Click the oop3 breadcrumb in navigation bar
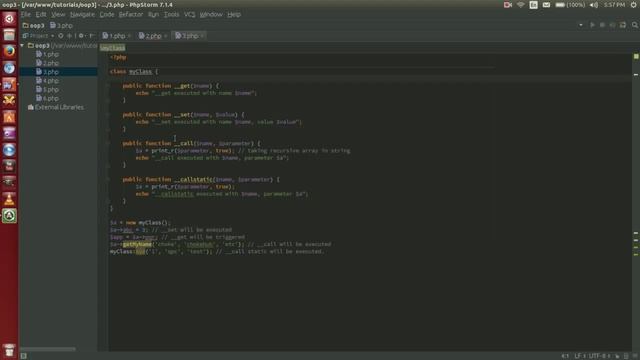Viewport: 640px width, 360px height. click(33, 25)
